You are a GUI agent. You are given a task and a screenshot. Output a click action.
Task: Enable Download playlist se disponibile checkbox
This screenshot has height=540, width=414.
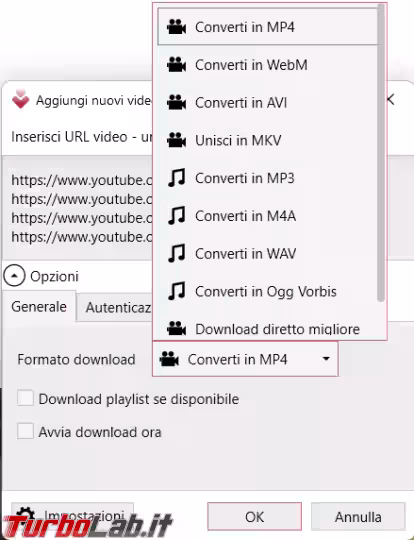point(25,398)
